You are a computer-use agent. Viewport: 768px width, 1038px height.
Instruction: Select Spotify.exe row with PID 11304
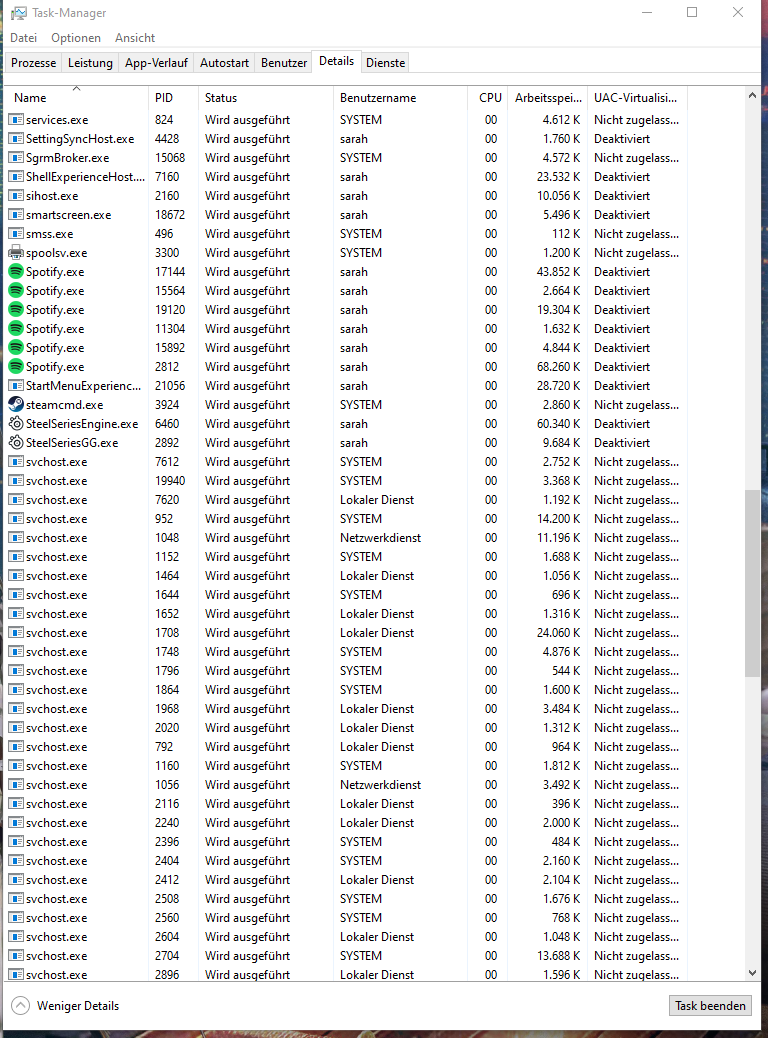346,329
